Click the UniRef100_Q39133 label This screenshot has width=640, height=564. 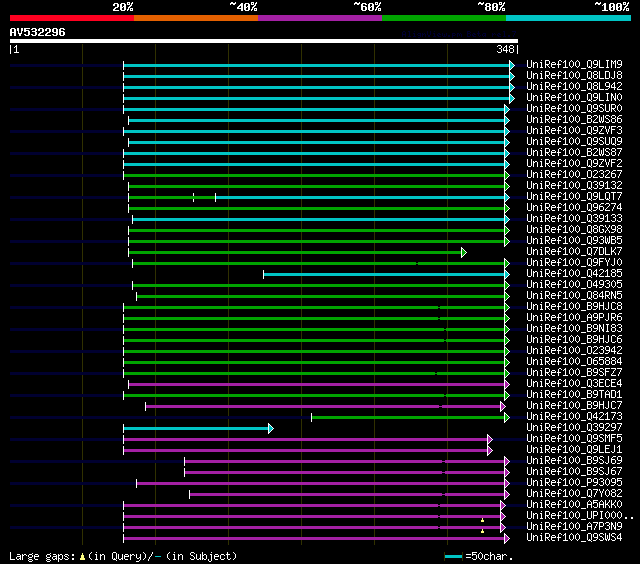point(574,219)
